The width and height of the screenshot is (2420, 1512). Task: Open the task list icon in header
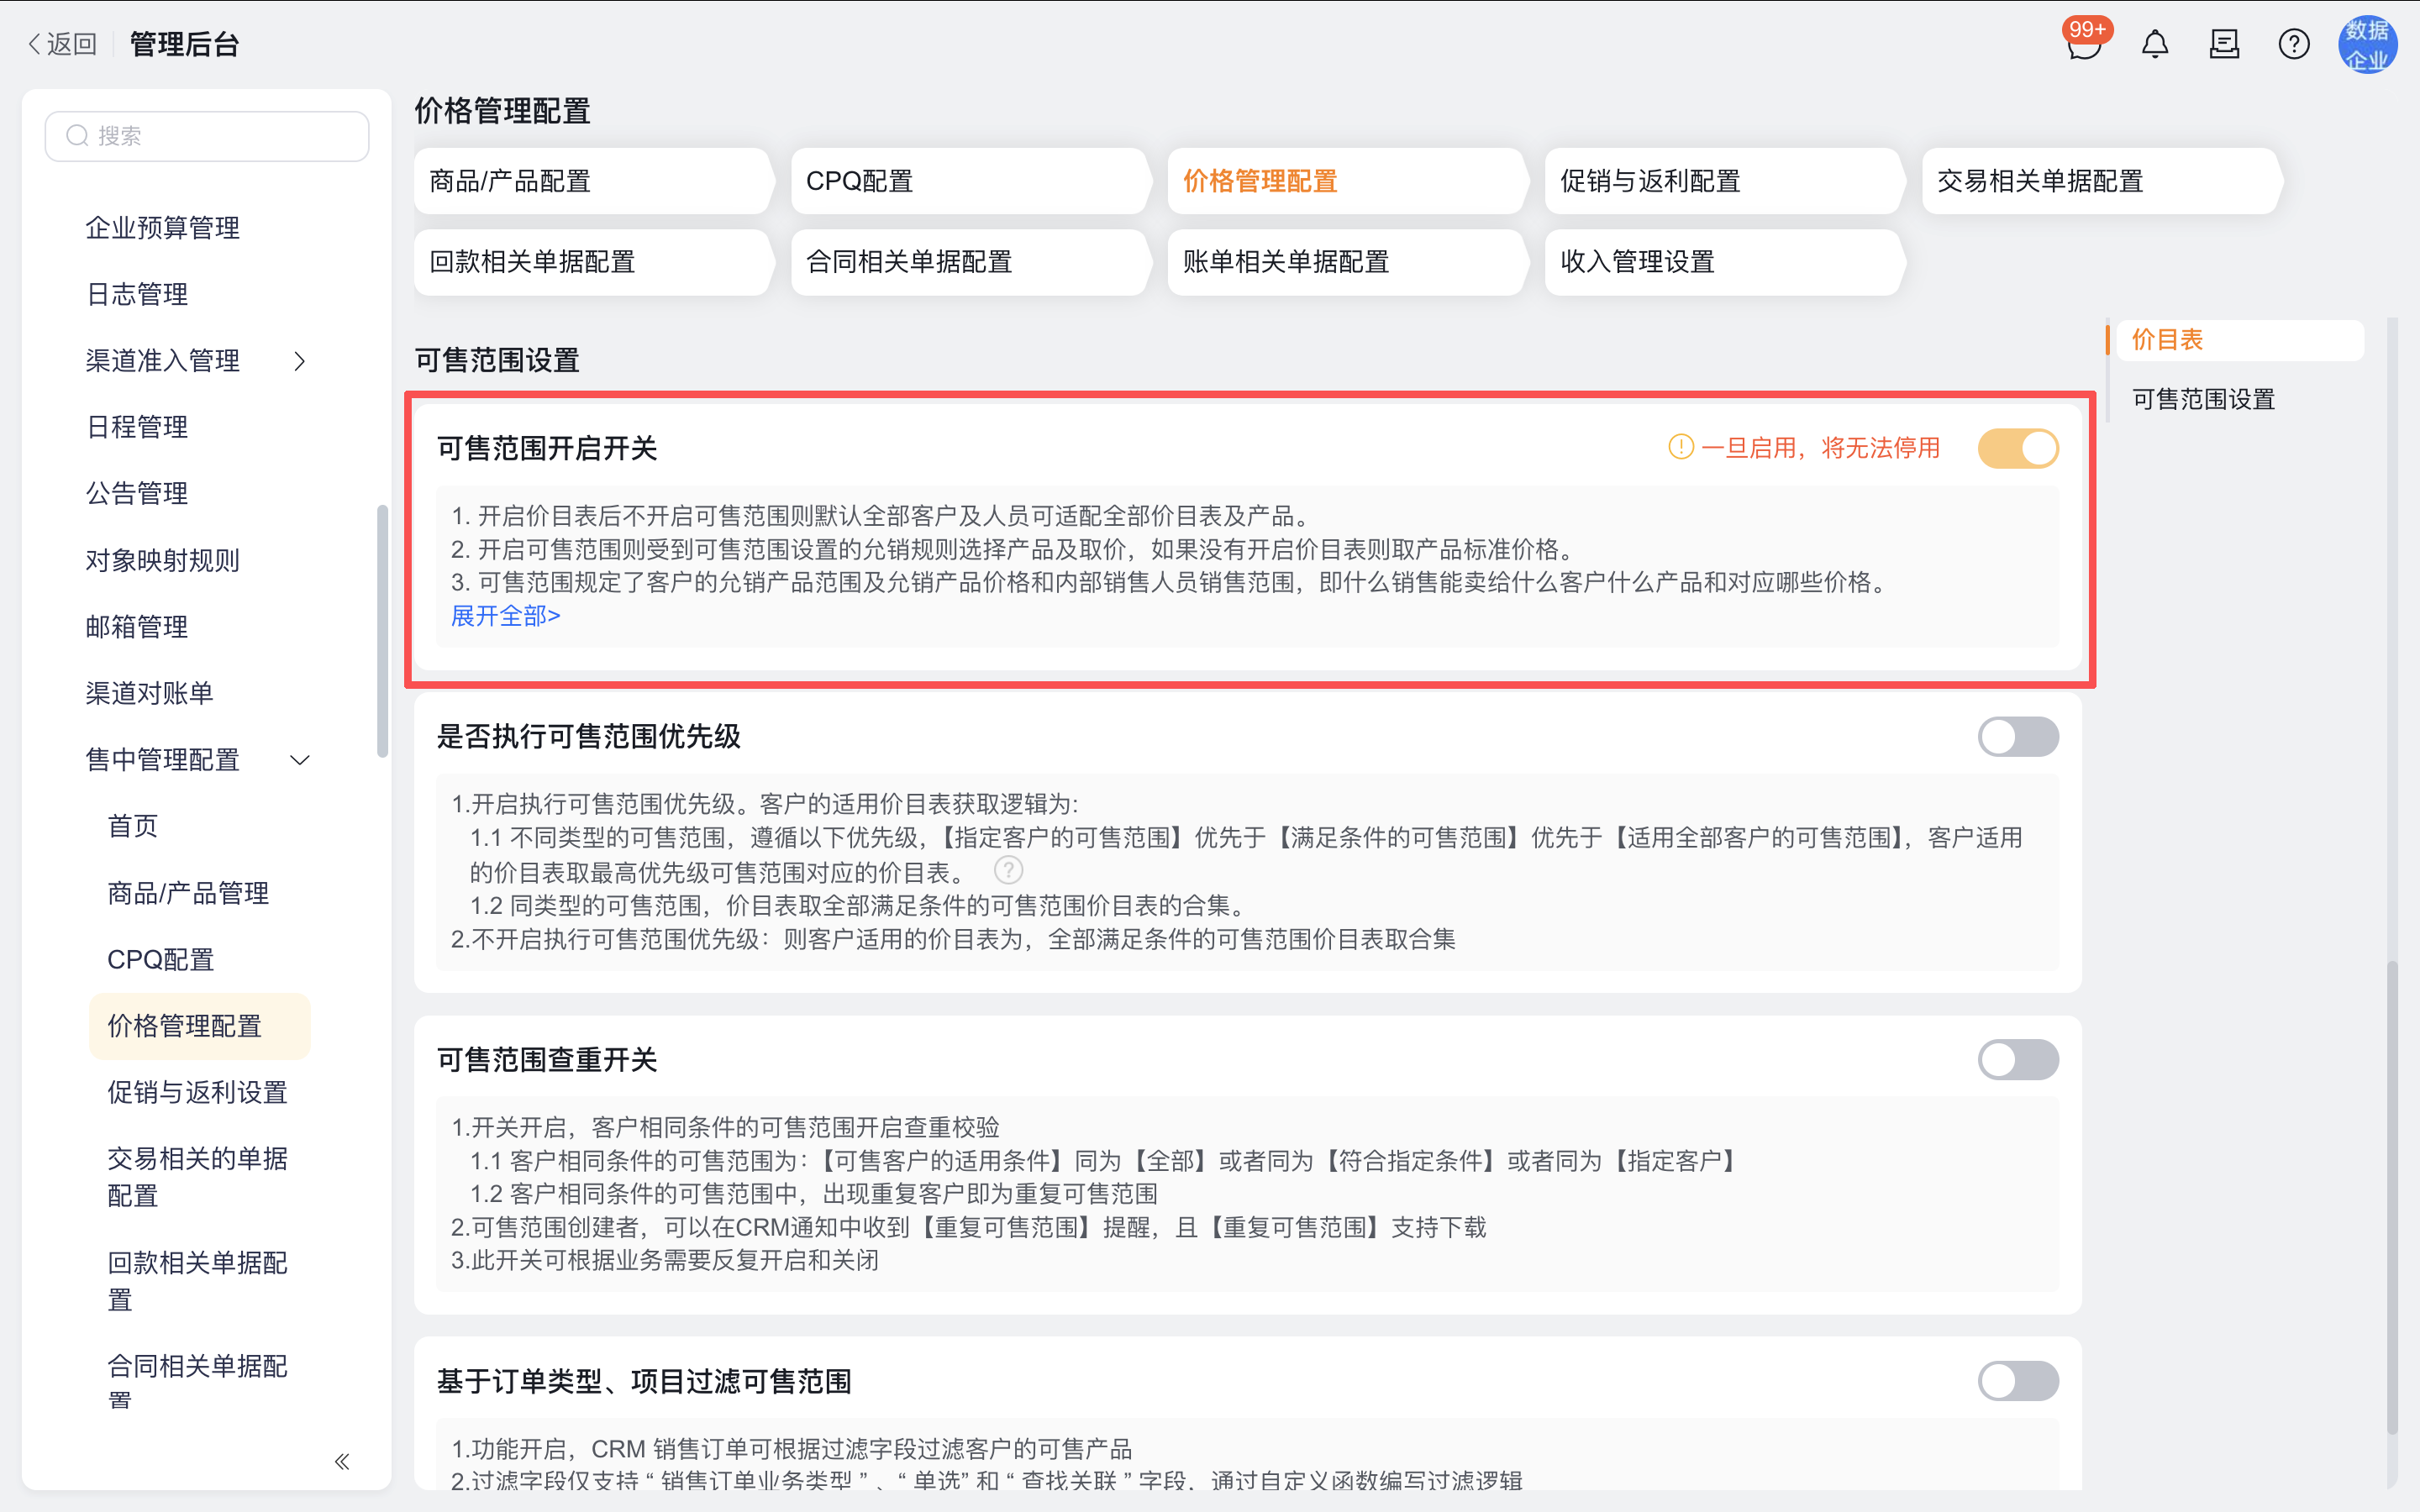click(2224, 44)
